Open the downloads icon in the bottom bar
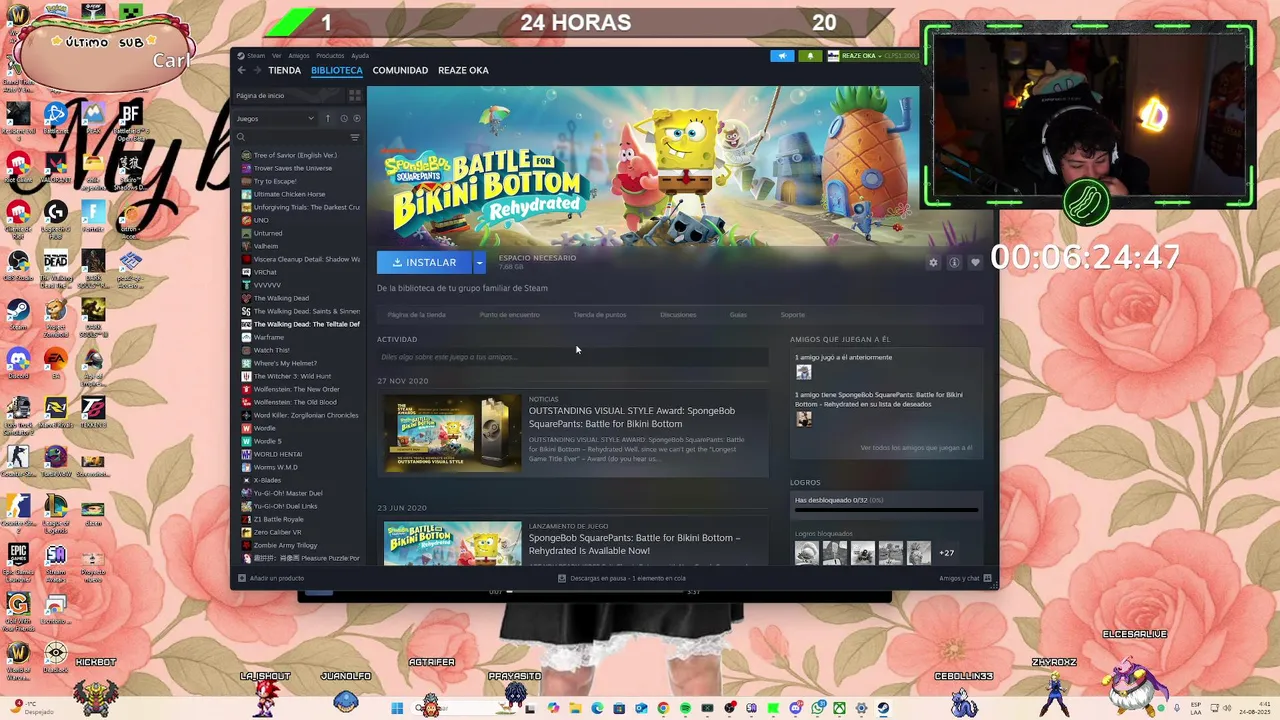Image resolution: width=1280 pixels, height=720 pixels. pos(562,578)
